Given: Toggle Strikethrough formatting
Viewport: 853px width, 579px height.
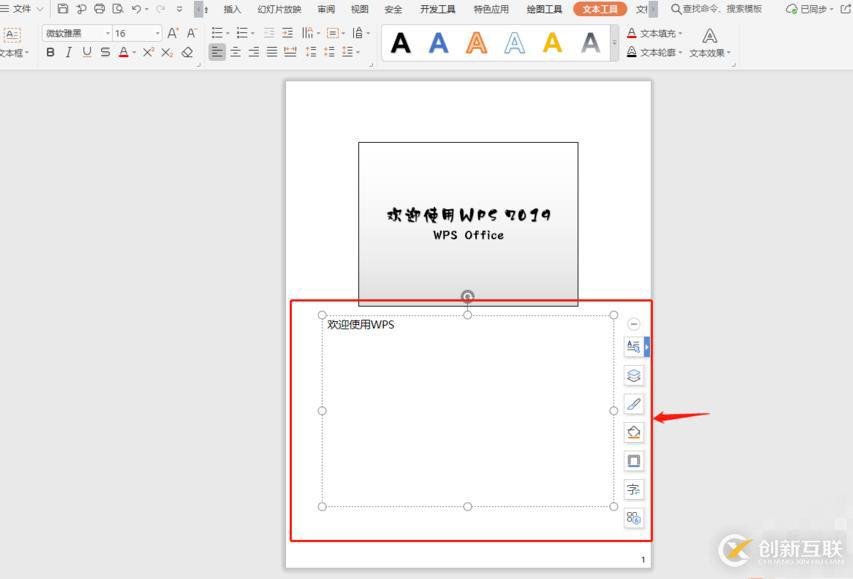Looking at the screenshot, I should (106, 52).
